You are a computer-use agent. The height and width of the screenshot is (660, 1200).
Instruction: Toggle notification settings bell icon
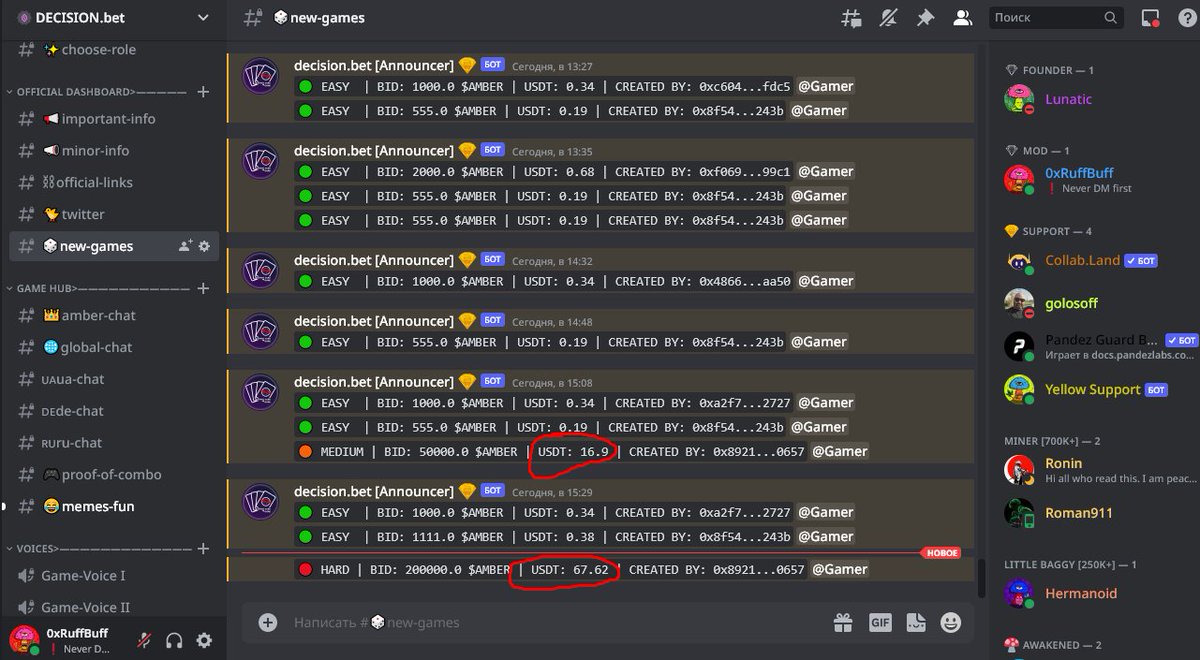(x=888, y=18)
